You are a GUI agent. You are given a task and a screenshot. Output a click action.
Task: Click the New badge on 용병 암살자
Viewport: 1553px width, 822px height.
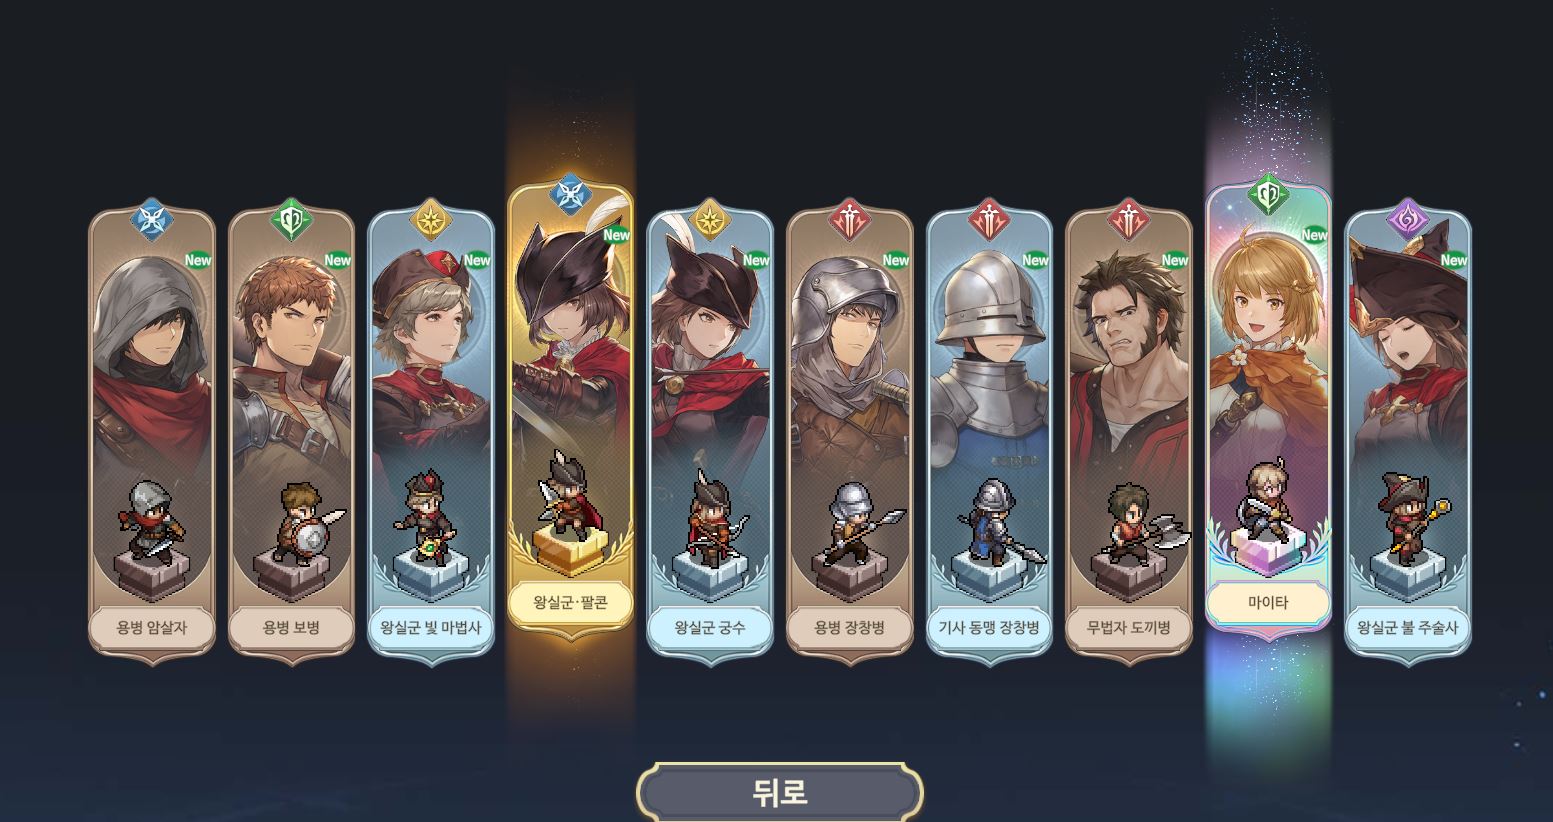coord(197,260)
